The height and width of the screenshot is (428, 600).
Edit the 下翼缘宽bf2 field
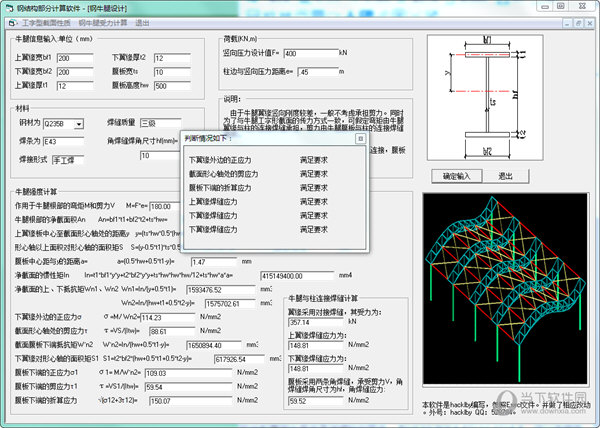[75, 72]
